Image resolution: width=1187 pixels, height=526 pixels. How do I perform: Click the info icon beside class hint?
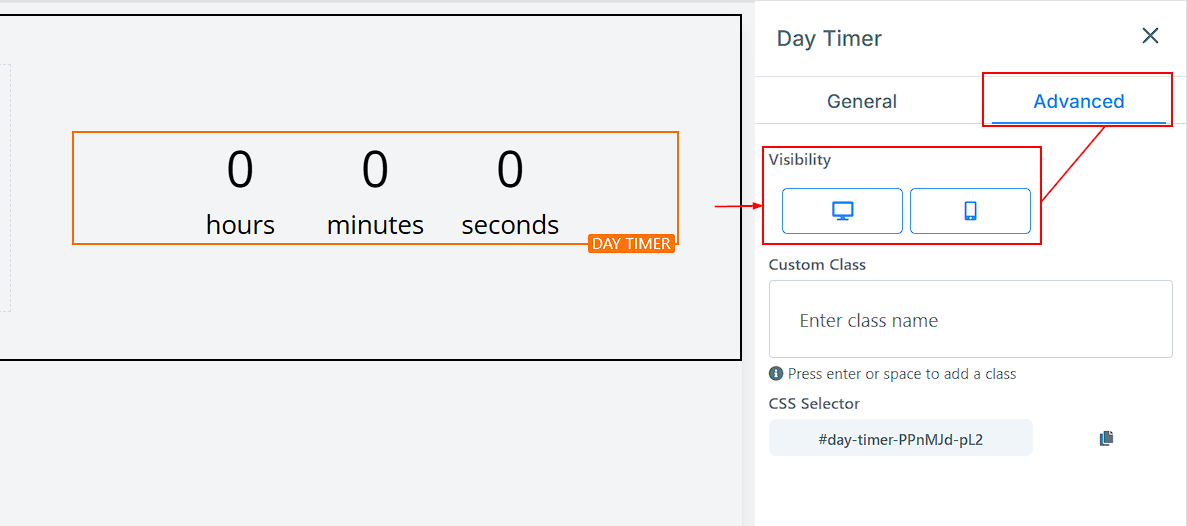coord(775,374)
